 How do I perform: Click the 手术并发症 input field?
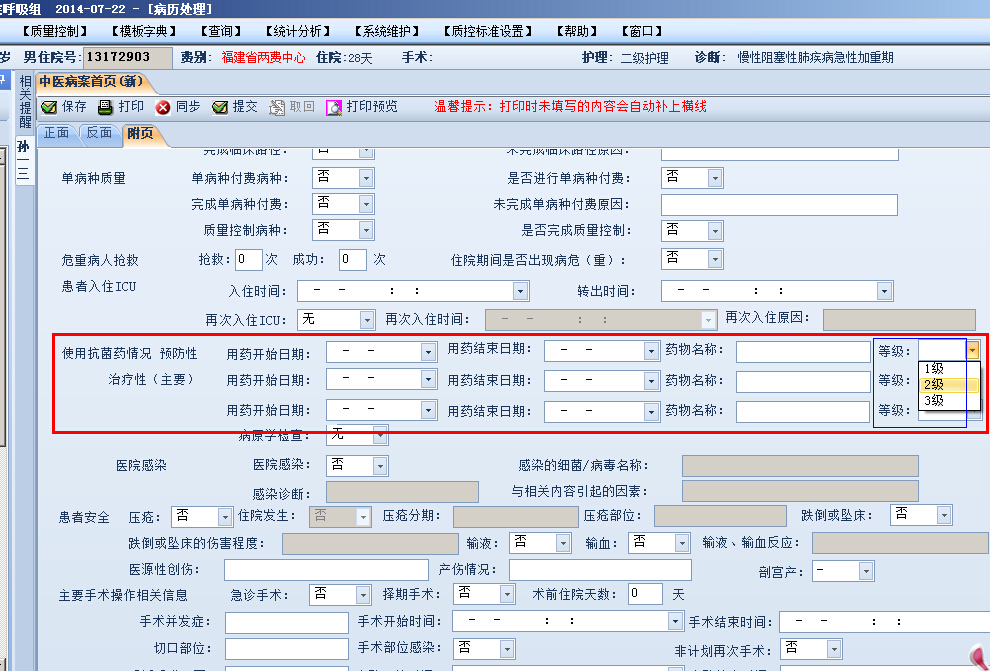click(x=287, y=622)
